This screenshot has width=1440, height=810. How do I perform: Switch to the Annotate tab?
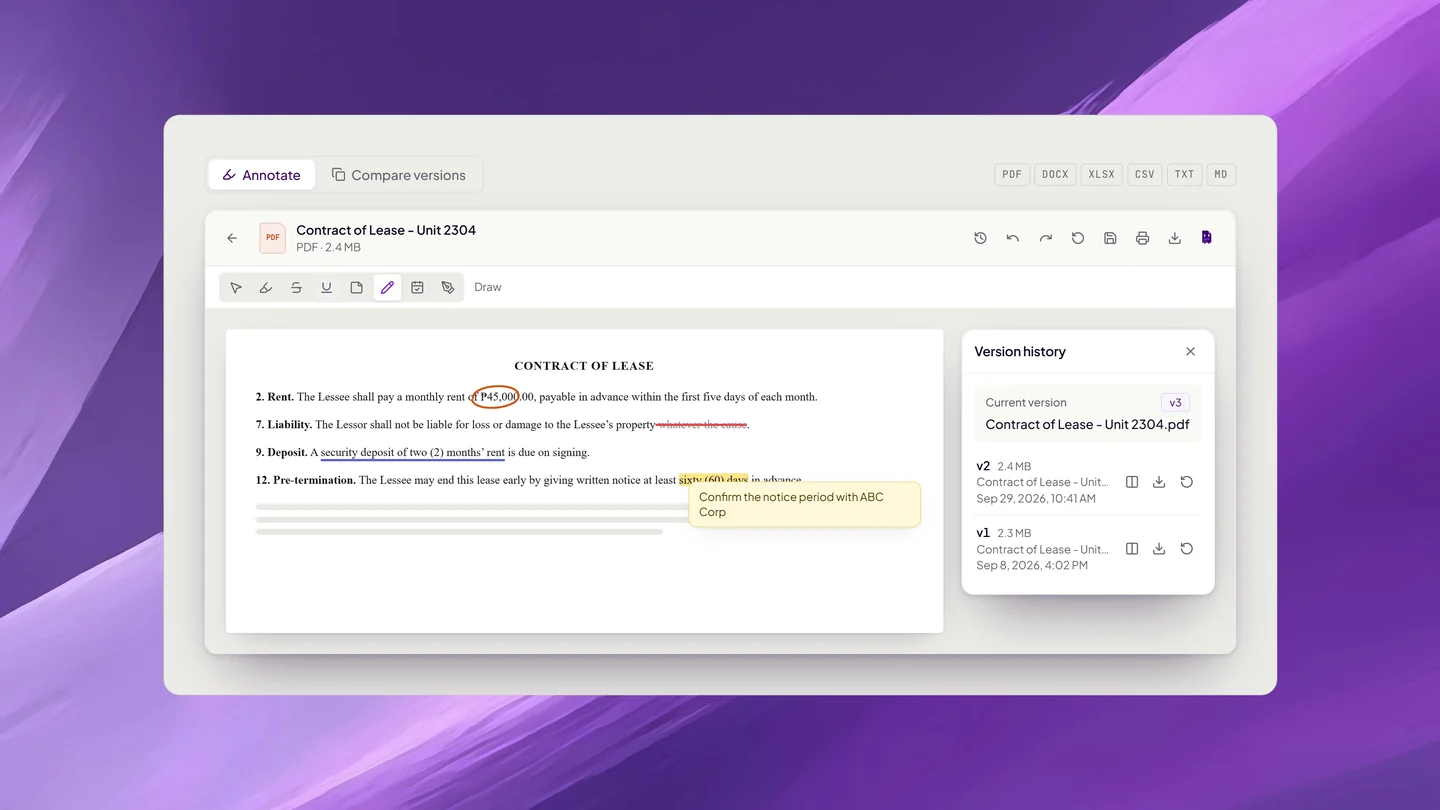pos(261,175)
